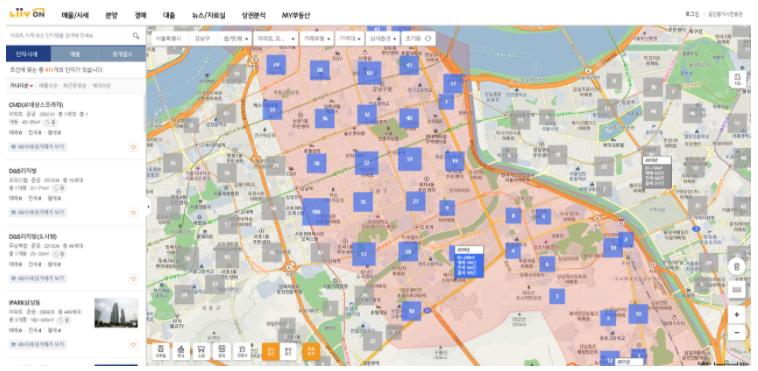Image resolution: width=758 pixels, height=371 pixels.
Task: Open 대출 menu
Action: 169,15
